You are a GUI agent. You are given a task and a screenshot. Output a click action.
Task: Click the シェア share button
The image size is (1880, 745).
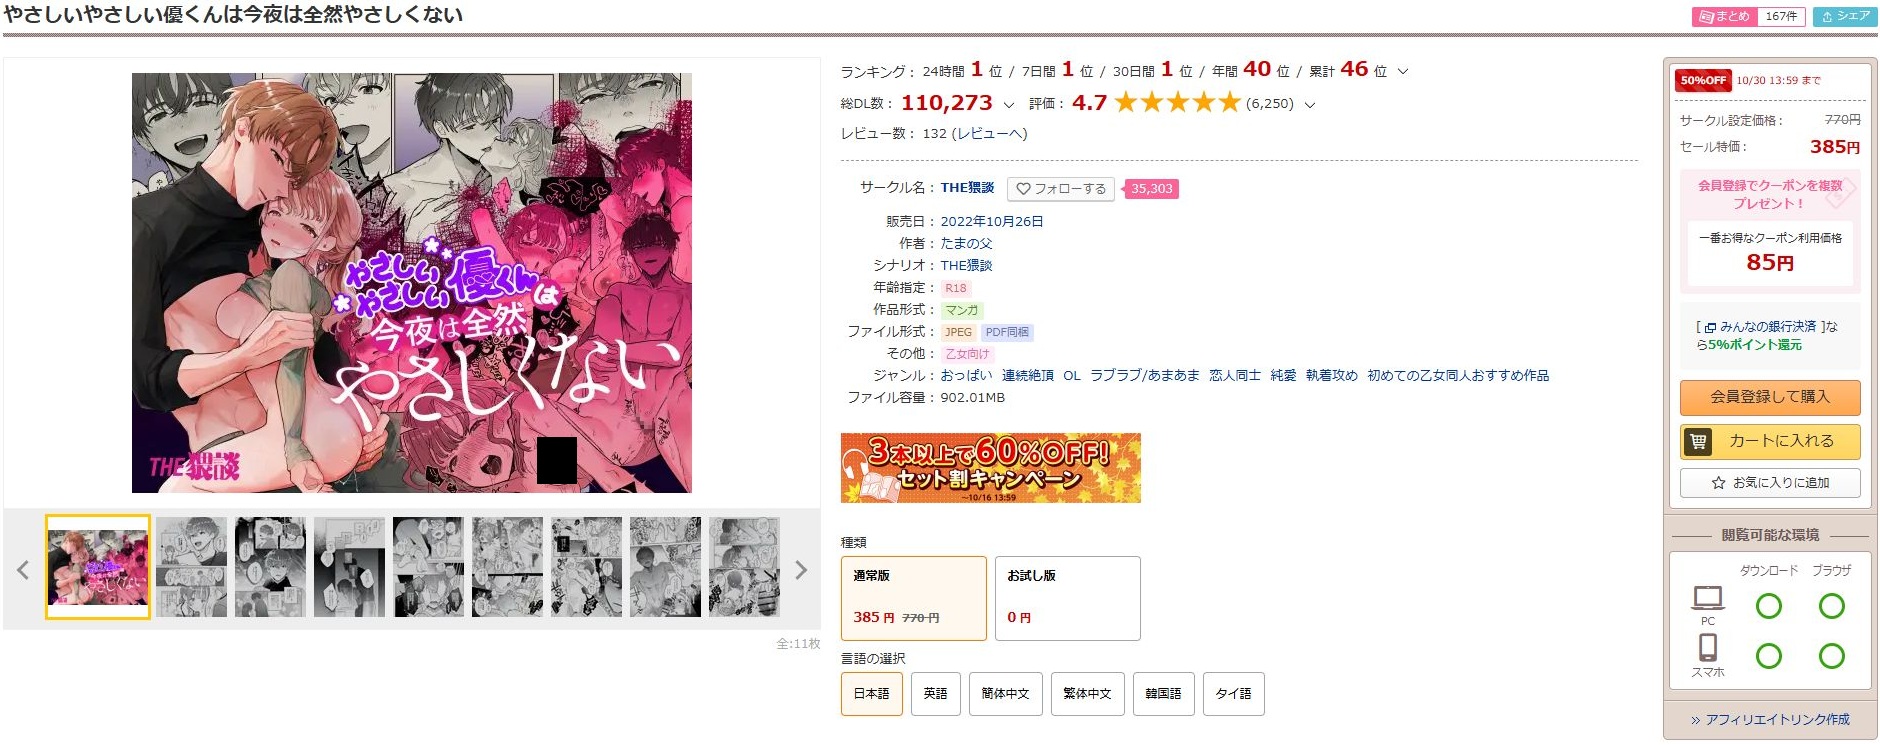(1845, 16)
